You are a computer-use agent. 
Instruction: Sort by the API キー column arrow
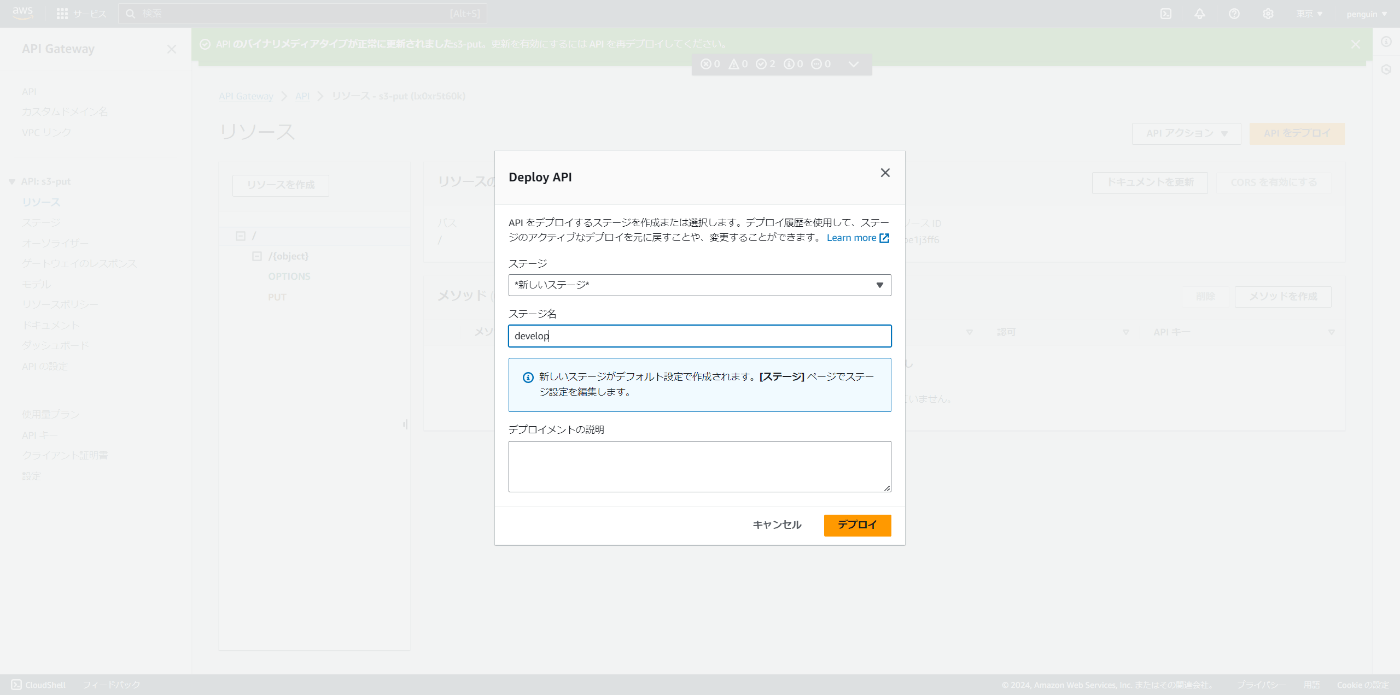click(x=1332, y=332)
